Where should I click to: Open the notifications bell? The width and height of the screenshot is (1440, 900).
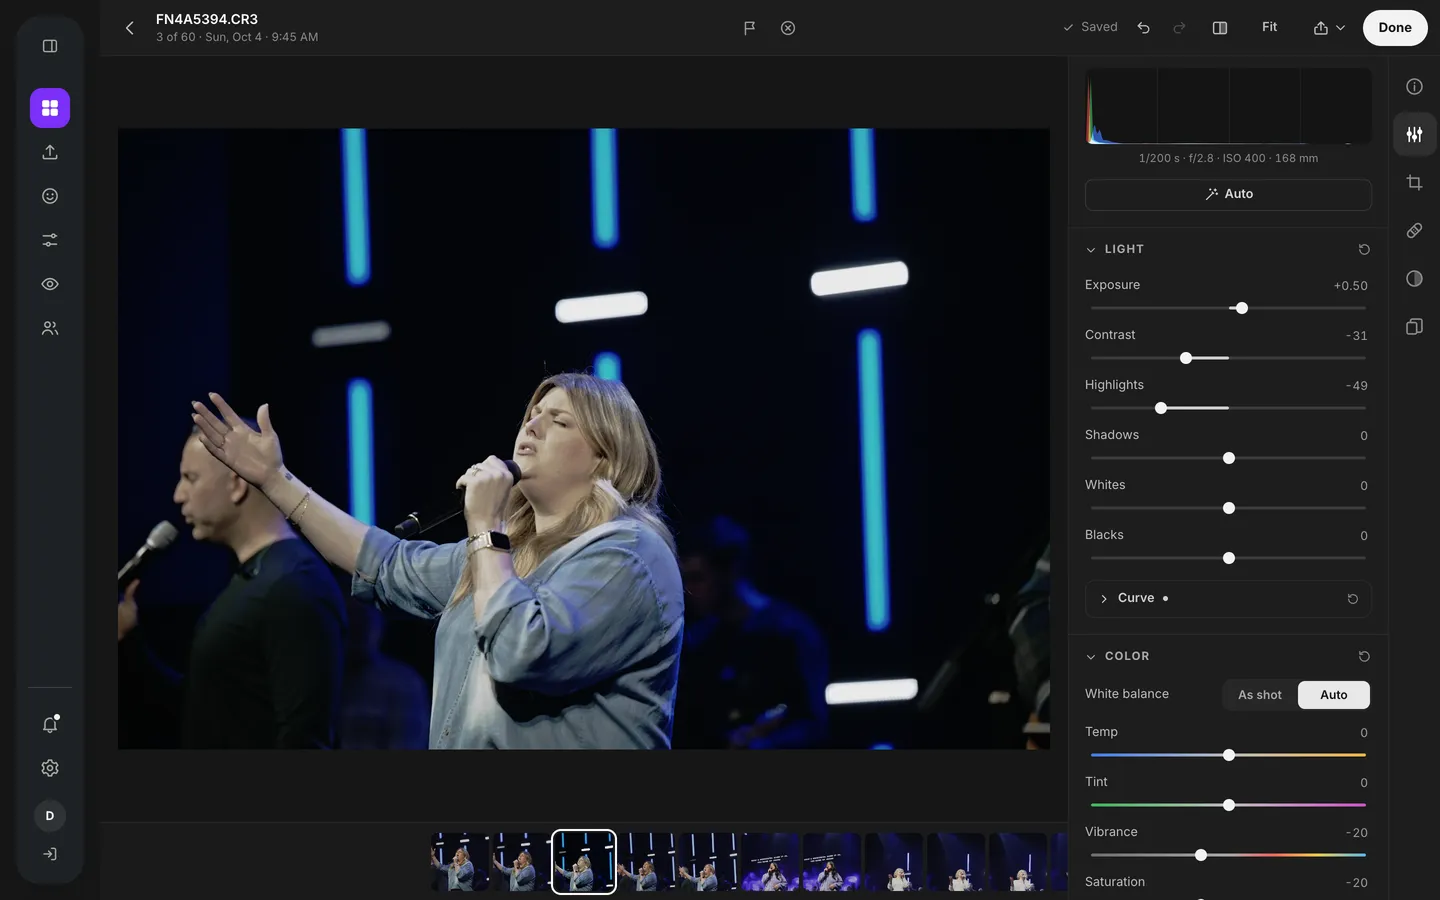point(50,724)
